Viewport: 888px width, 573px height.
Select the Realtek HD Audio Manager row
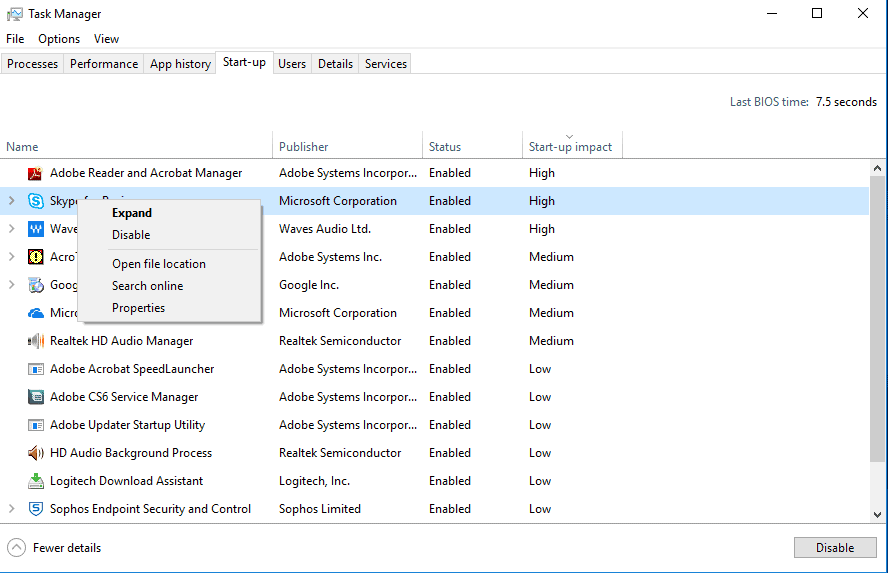point(434,341)
